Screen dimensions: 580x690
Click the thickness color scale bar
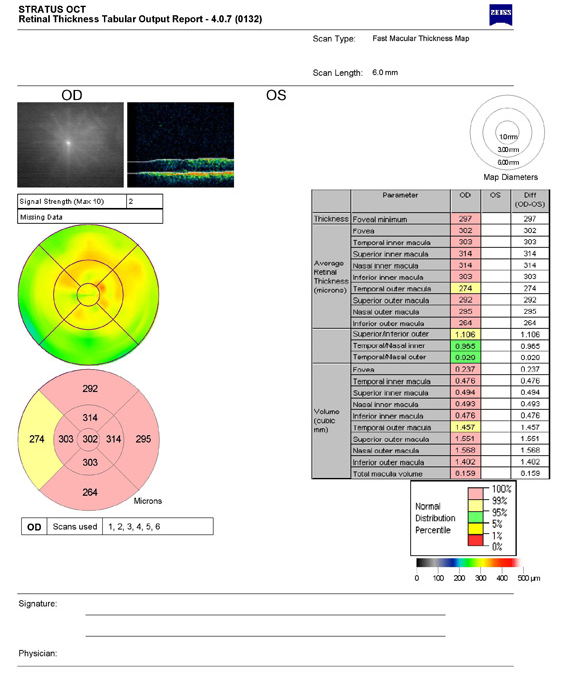tap(468, 562)
